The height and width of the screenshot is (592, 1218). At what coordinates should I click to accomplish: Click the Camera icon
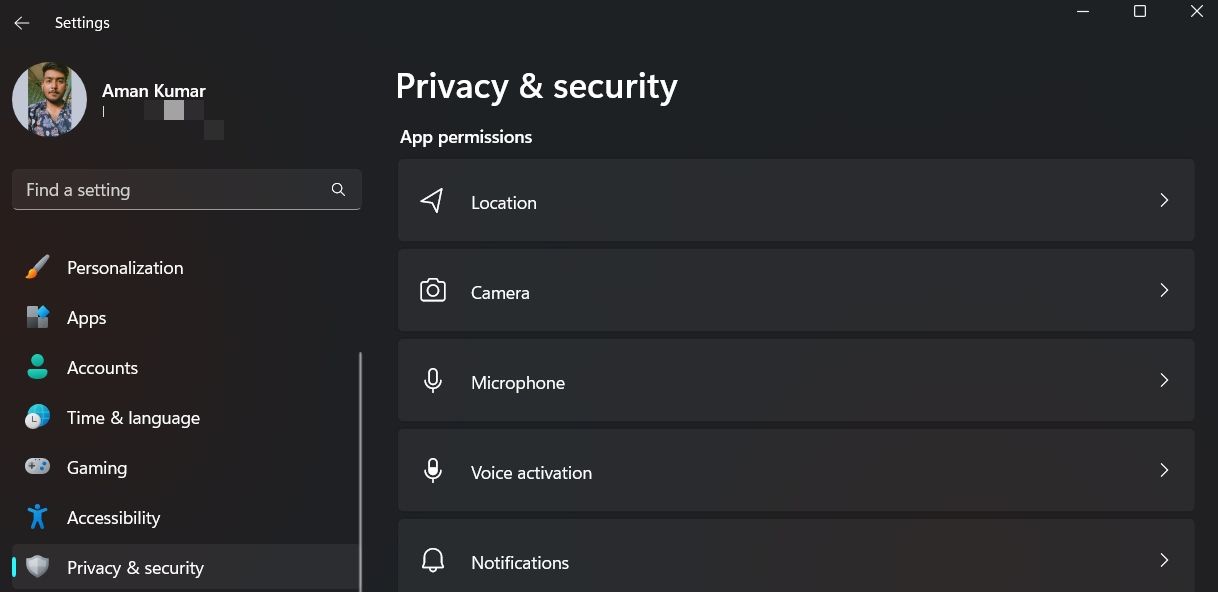(x=432, y=291)
